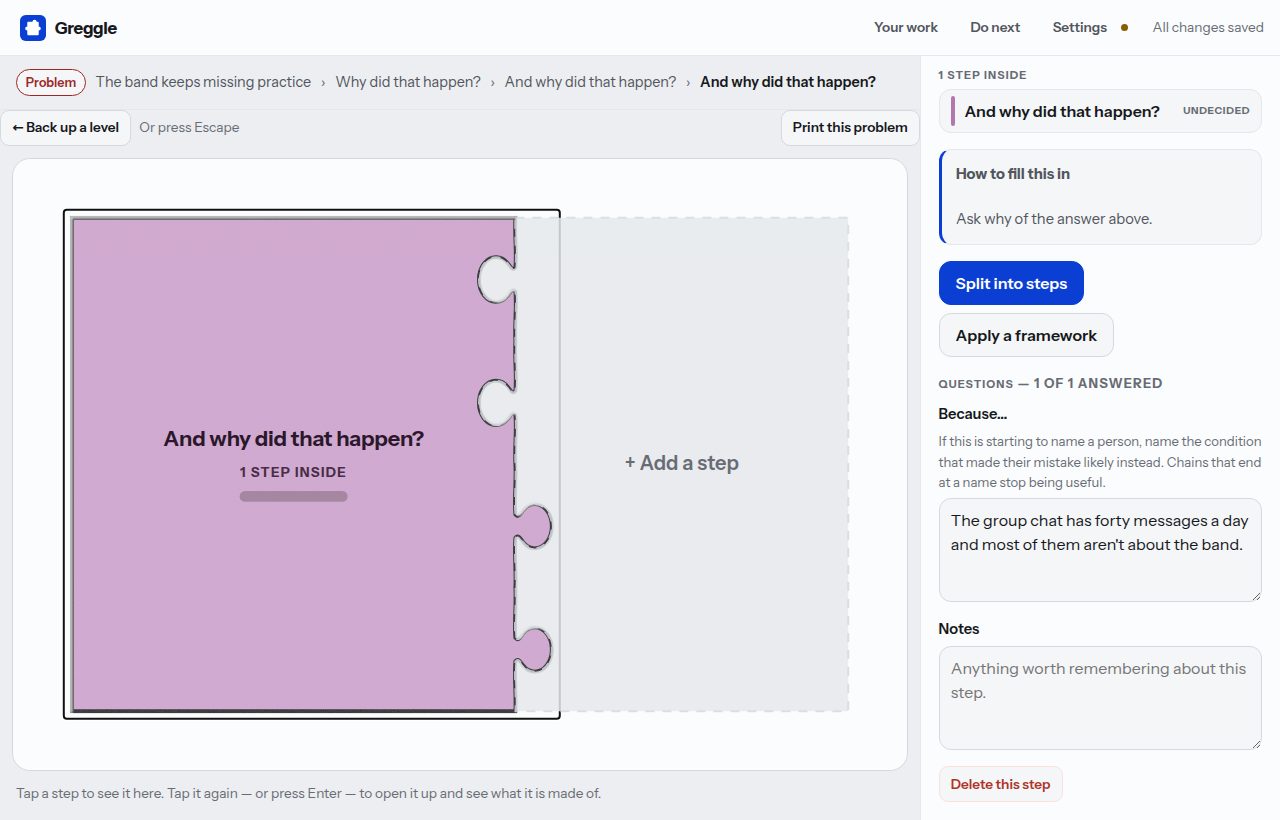The width and height of the screenshot is (1280, 820).
Task: Open first "Why did that happen?" breadcrumb
Action: [x=408, y=82]
